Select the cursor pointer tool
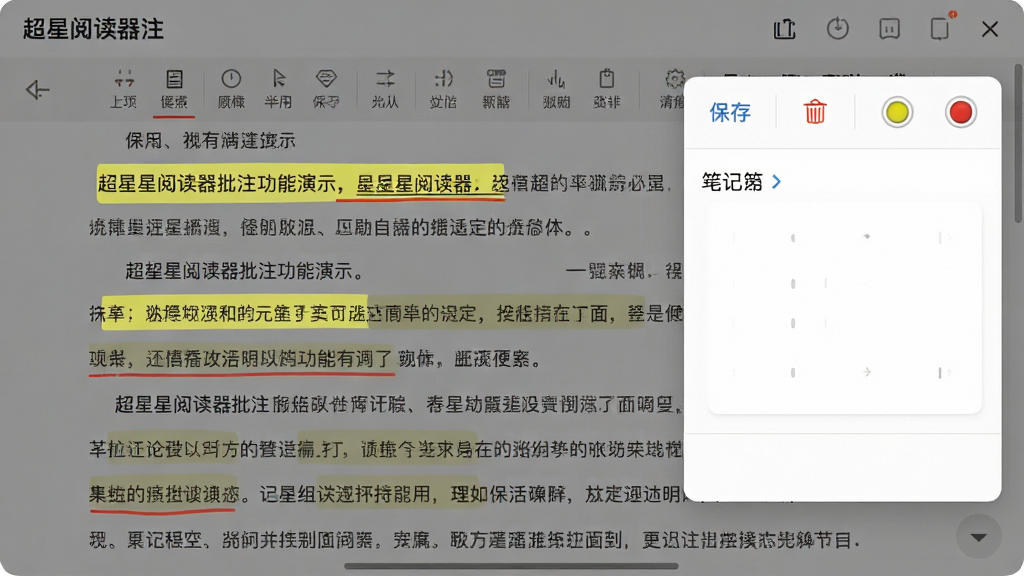 [278, 89]
